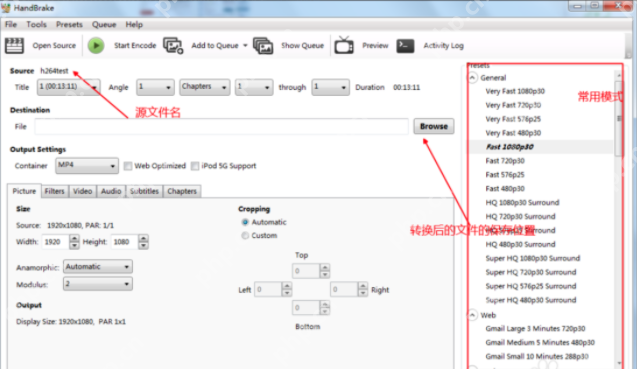Select the Very Fast 480p30 preset
The height and width of the screenshot is (369, 637).
click(513, 133)
